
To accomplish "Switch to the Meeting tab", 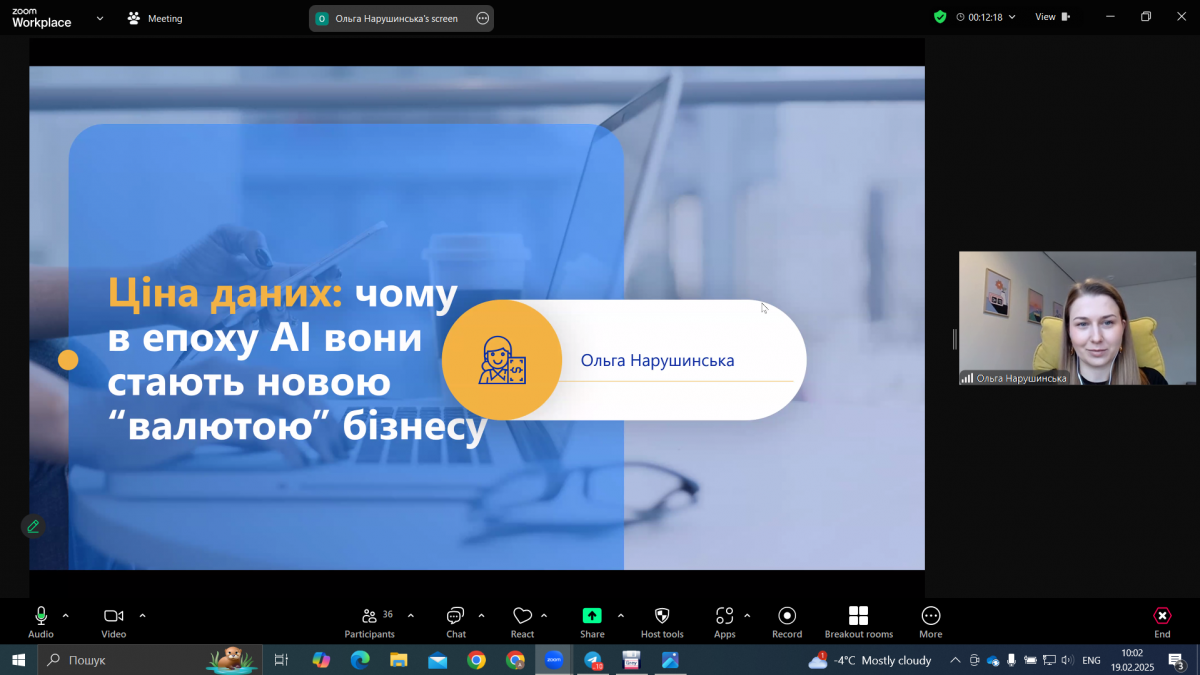I will (154, 17).
